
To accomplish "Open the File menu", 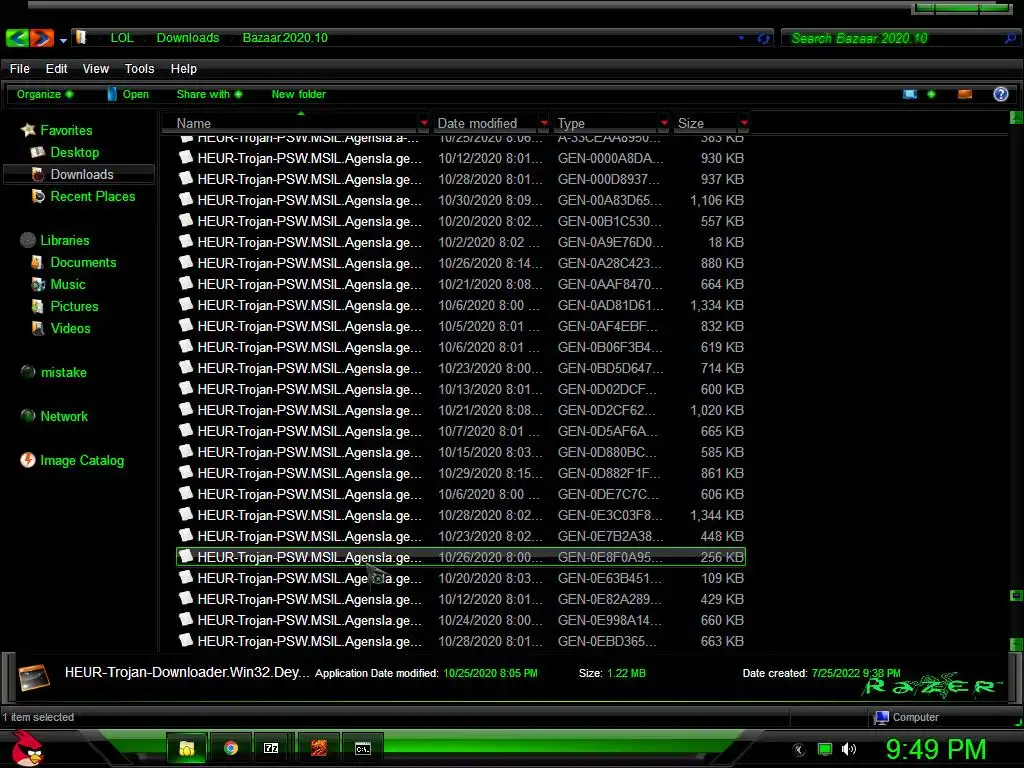I will (20, 69).
